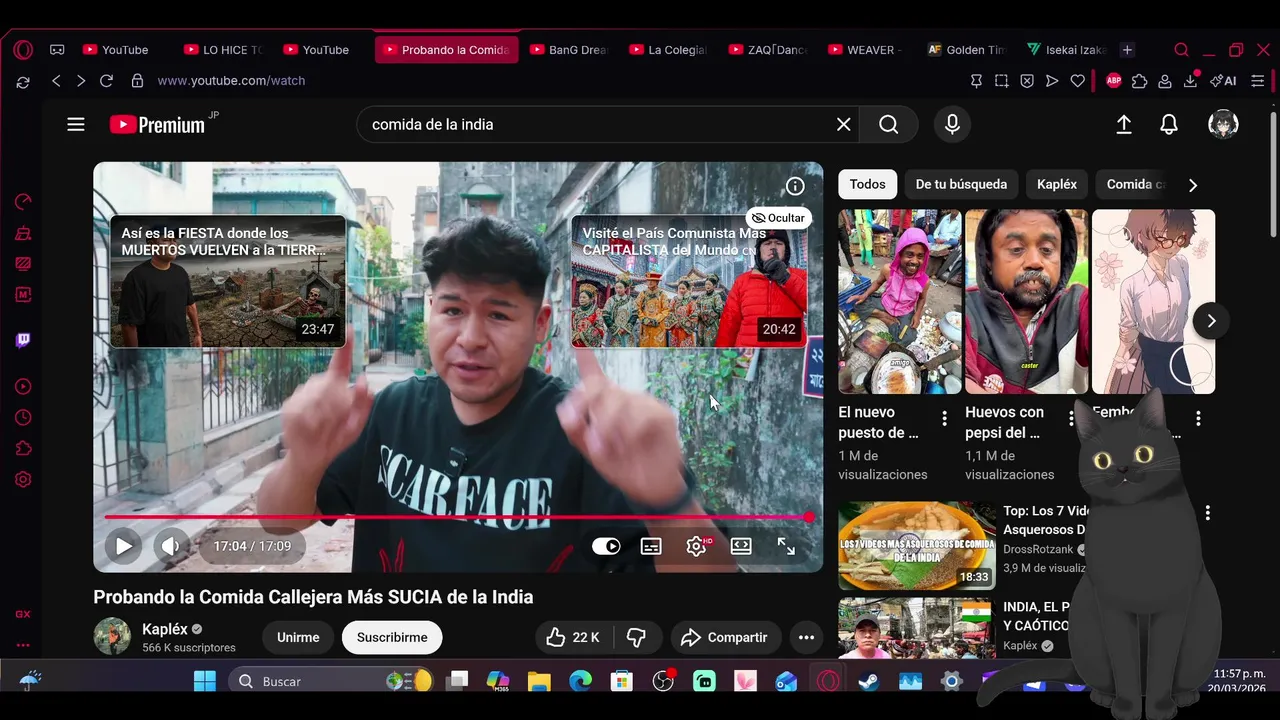
Task: Open the tab search magnifier icon
Action: [1181, 50]
